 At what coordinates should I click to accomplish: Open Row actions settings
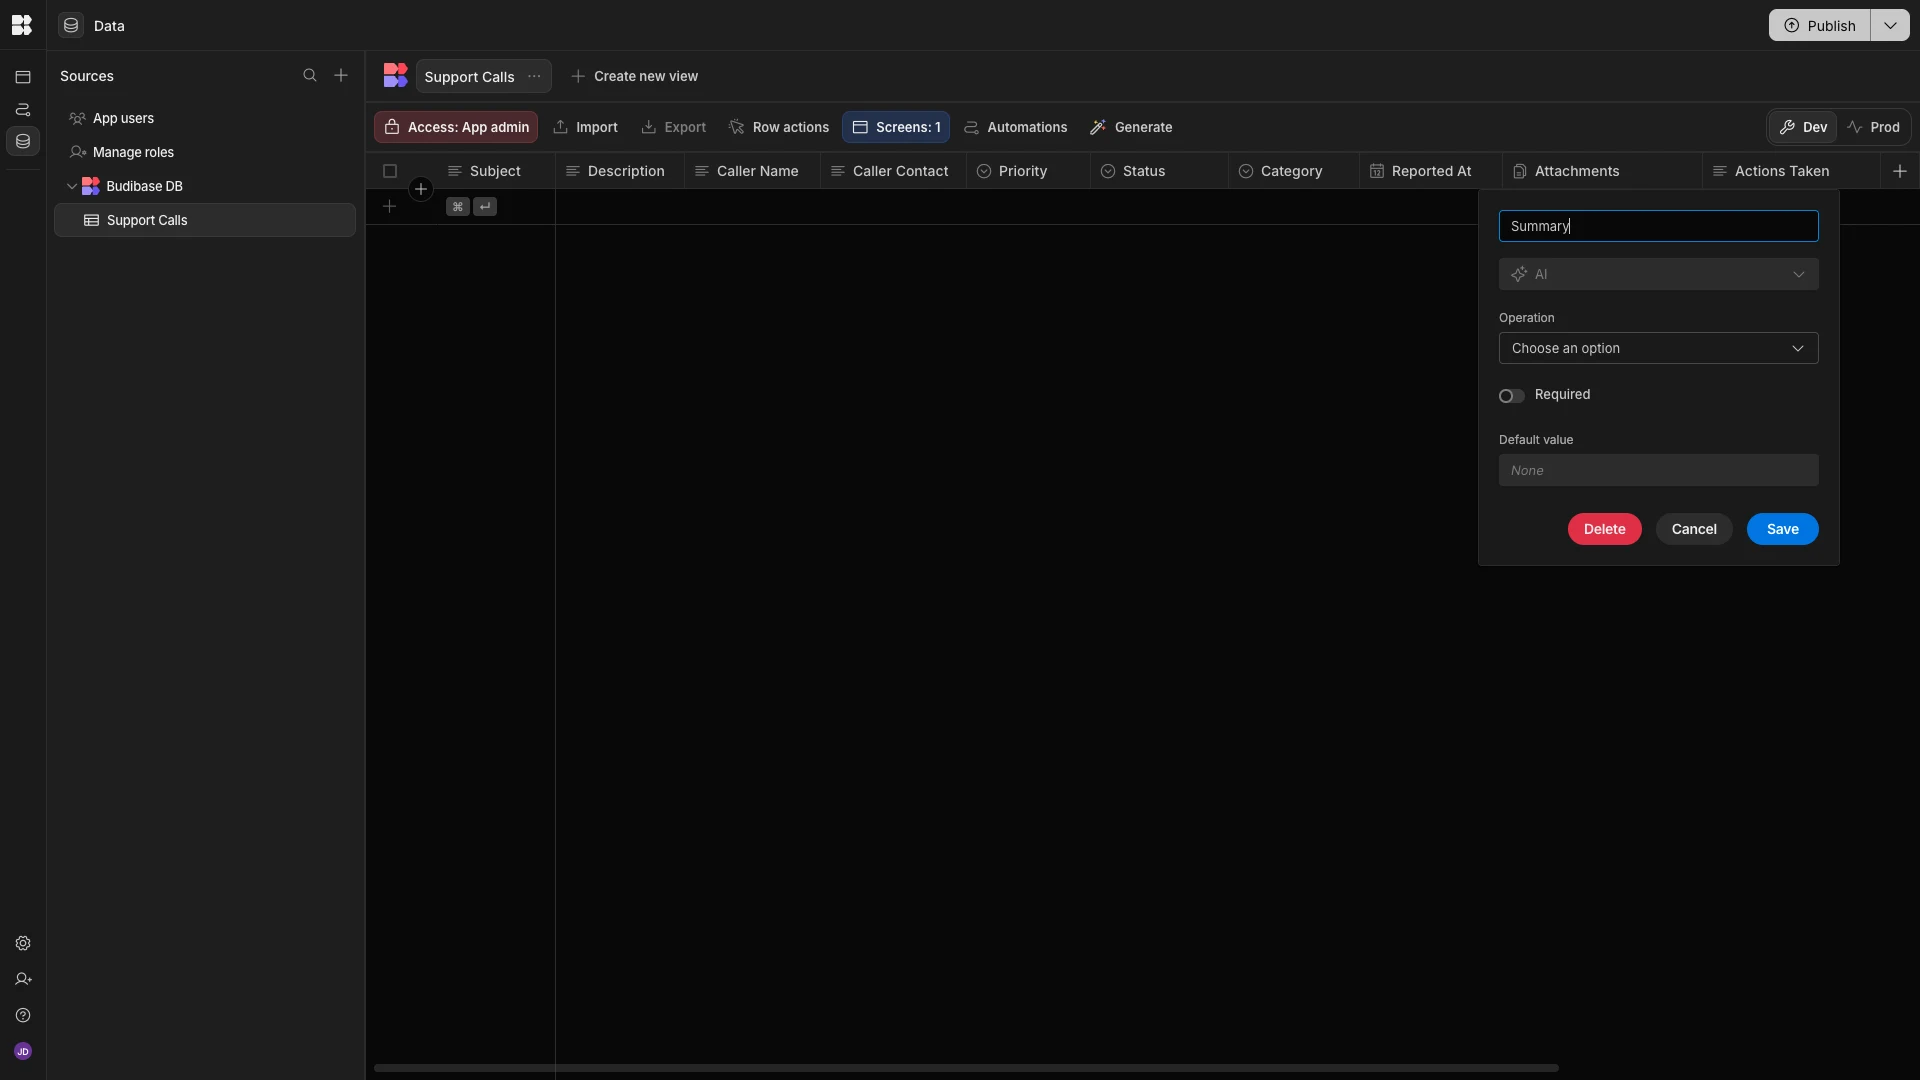point(779,127)
